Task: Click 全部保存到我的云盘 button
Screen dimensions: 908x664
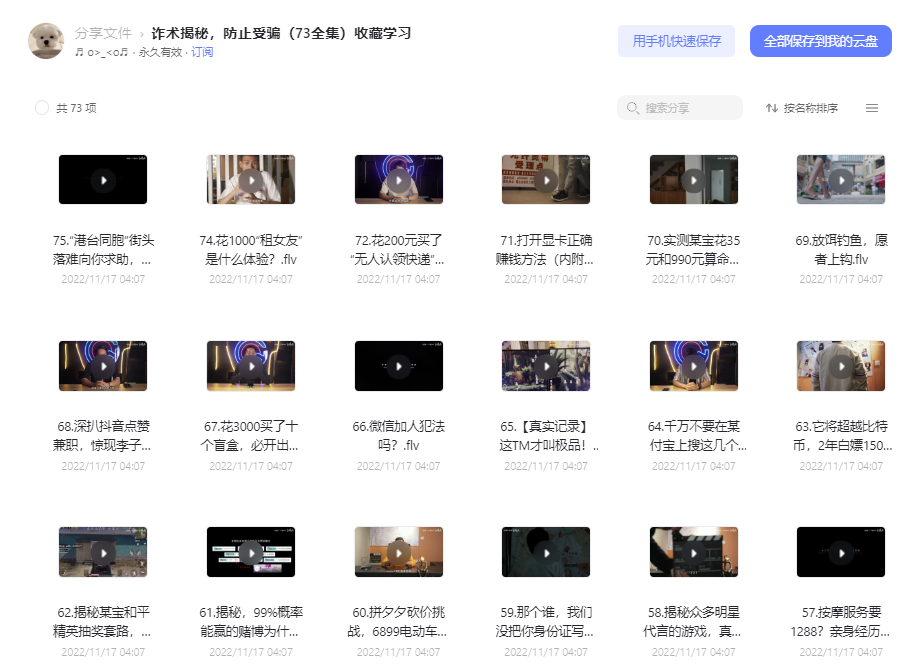Action: (x=820, y=41)
